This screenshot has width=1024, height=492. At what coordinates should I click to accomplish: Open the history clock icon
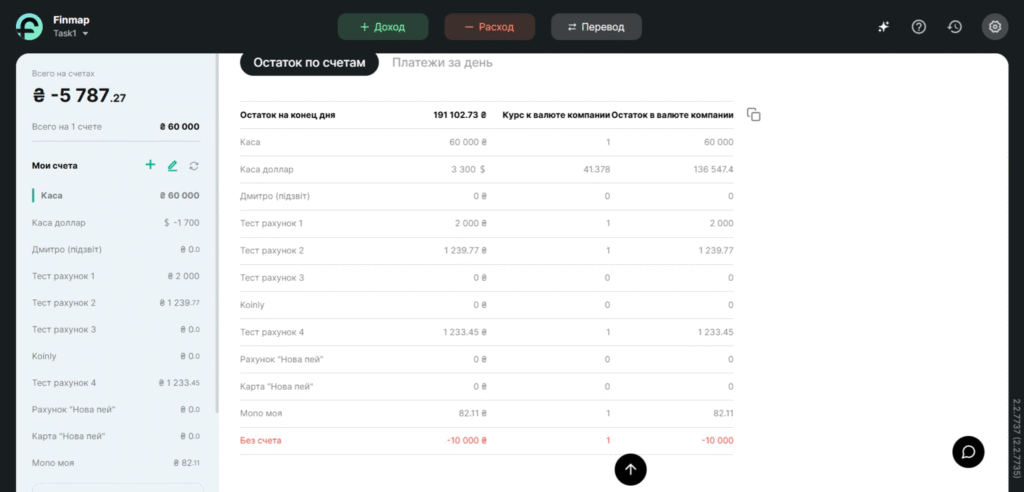pyautogui.click(x=955, y=27)
